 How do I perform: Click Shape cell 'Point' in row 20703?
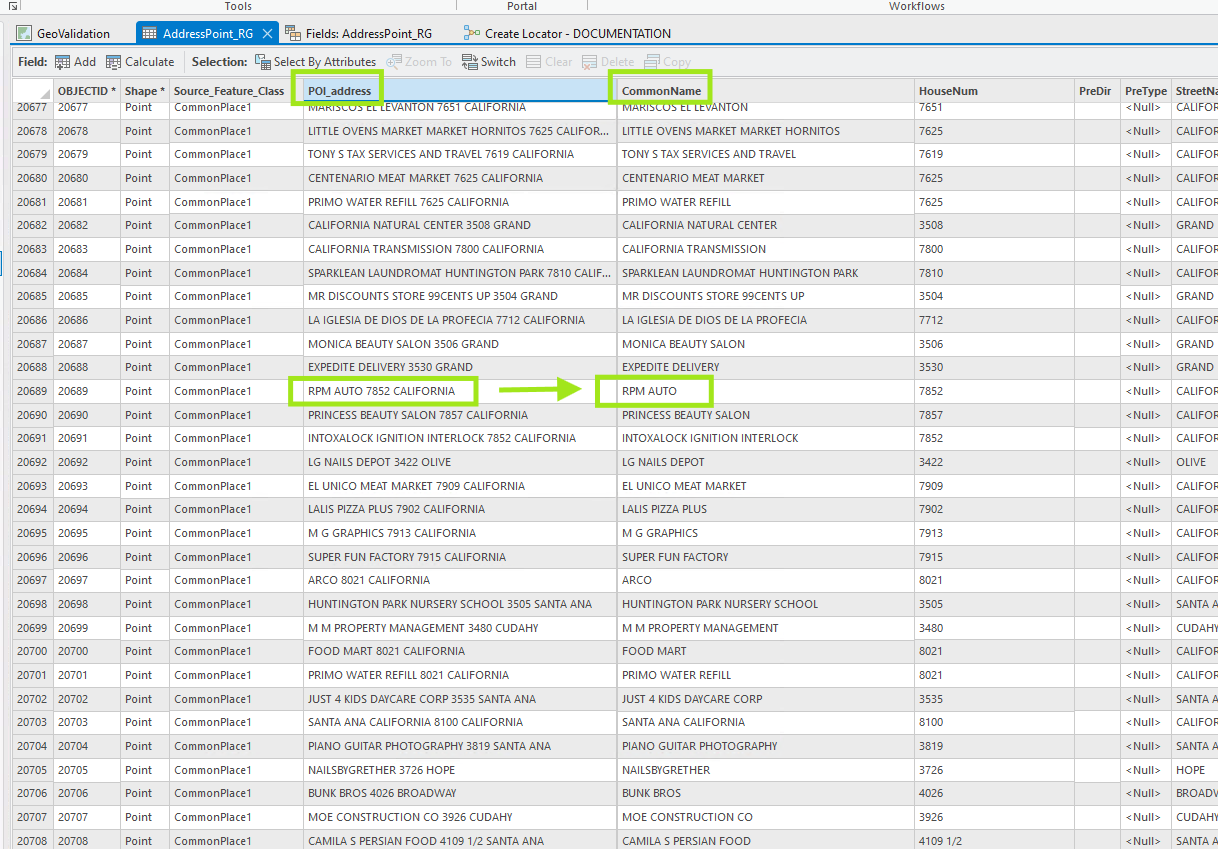[x=145, y=722]
